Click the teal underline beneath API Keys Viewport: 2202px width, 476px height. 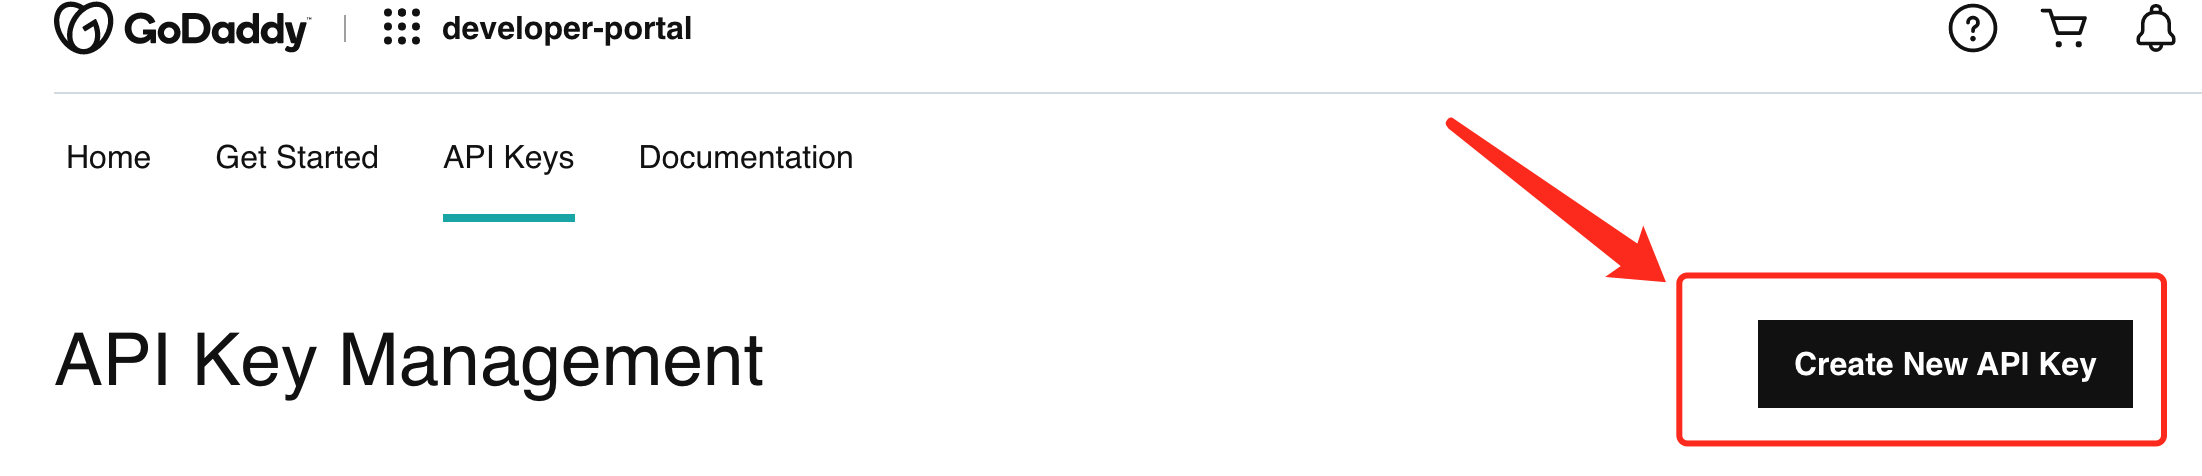[x=509, y=217]
